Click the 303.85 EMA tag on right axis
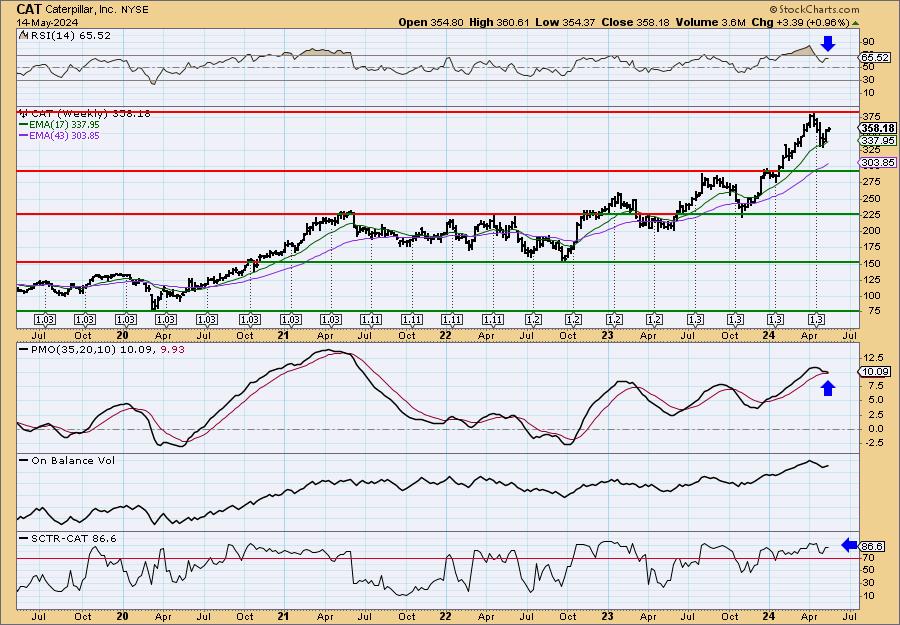 [878, 163]
